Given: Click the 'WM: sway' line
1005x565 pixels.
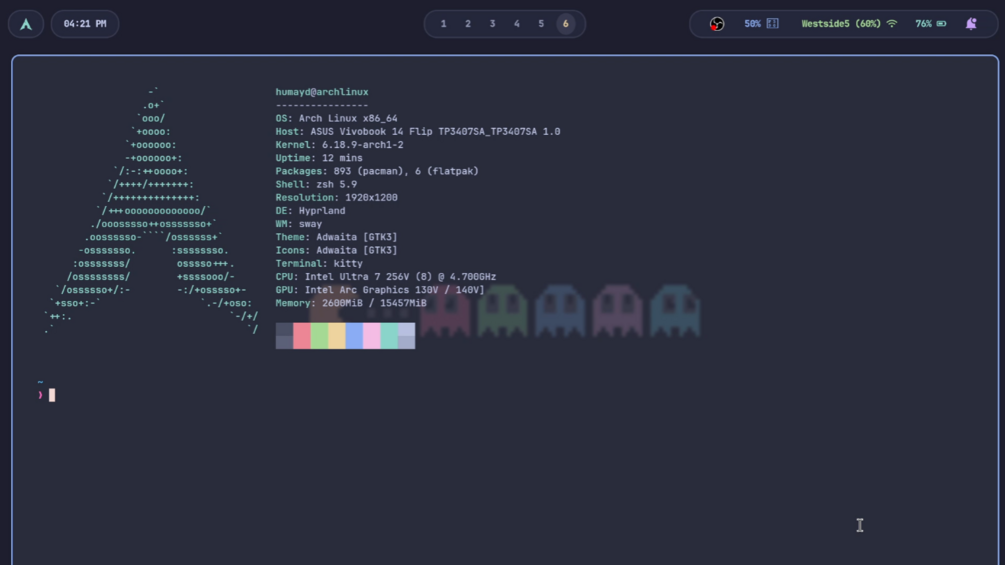Looking at the screenshot, I should click(299, 224).
